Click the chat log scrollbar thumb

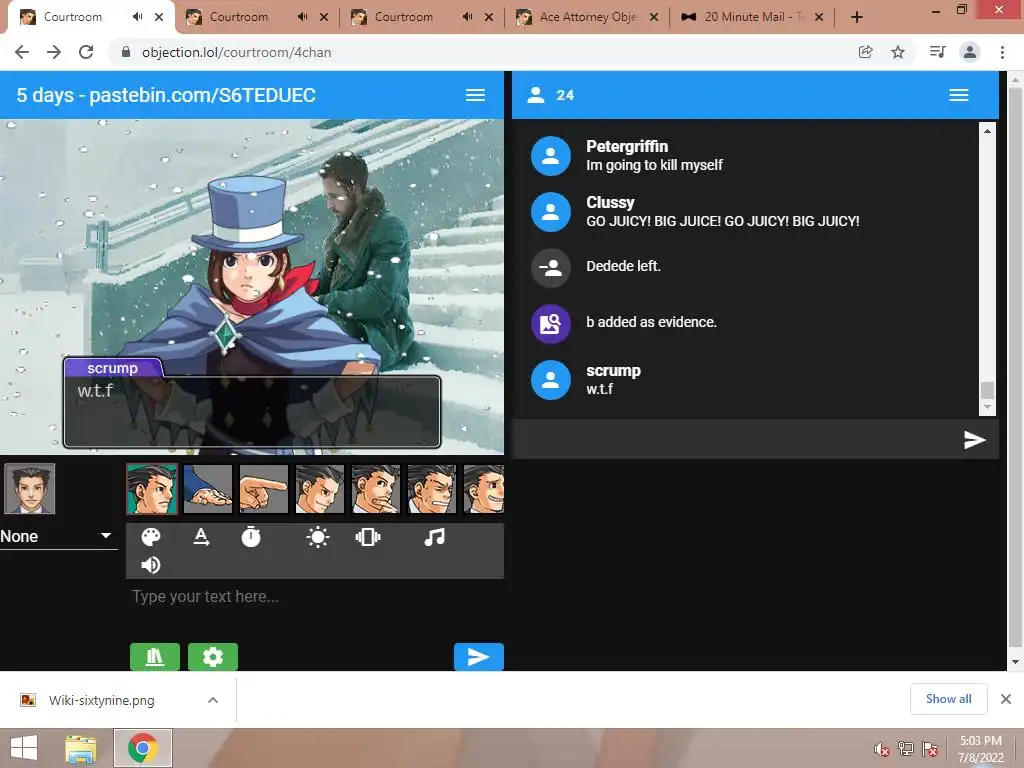tap(987, 390)
